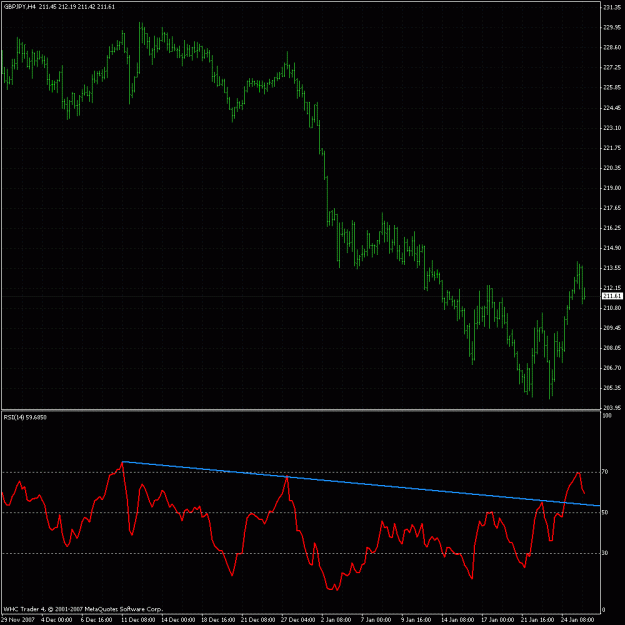Click the 14 Jan 08:00 time label

click(x=458, y=620)
